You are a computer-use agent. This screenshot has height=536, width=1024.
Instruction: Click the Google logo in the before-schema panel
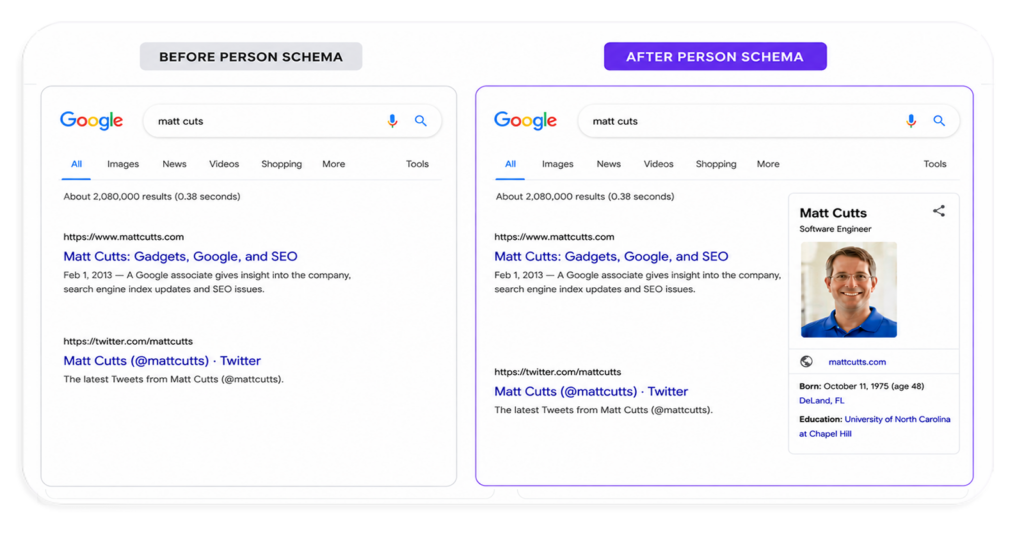click(91, 121)
